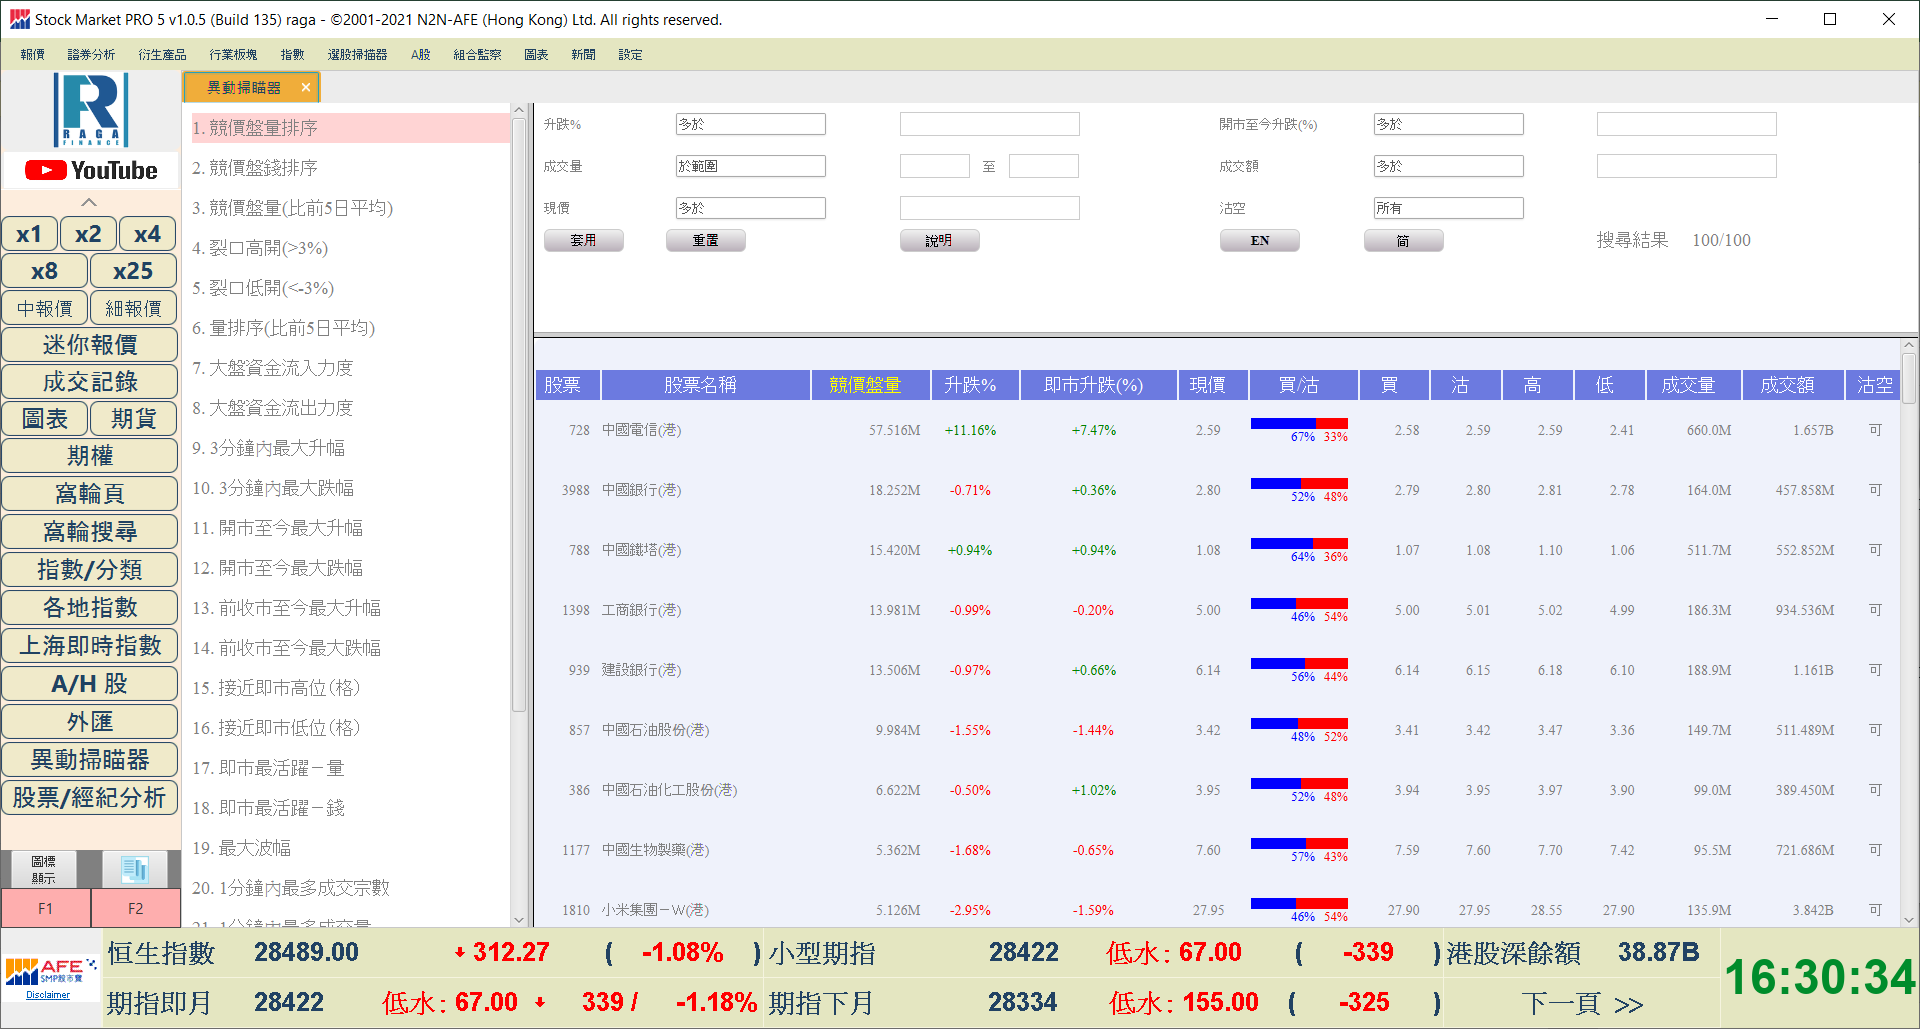Click the YouTube logo in the sidebar
Viewport: 1920px width, 1029px height.
tap(91, 171)
